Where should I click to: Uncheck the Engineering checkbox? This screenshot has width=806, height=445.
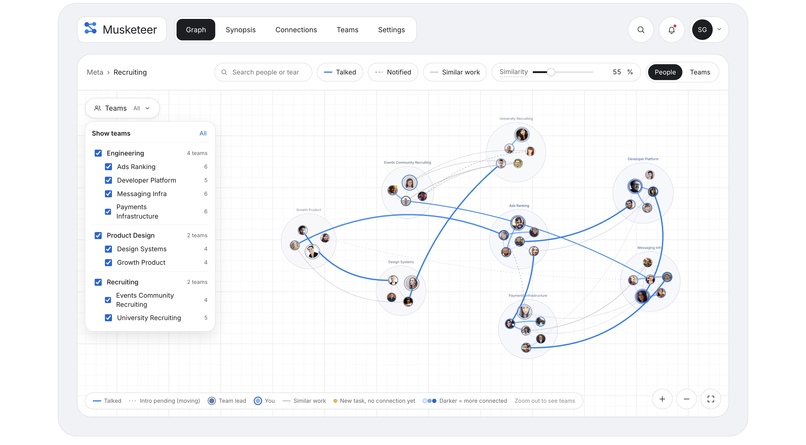[98, 153]
